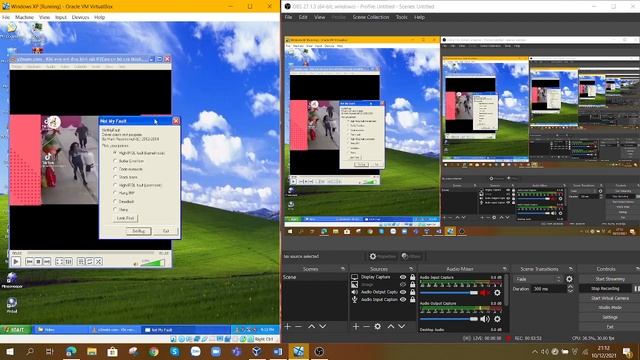Image resolution: width=640 pixels, height=360 pixels.
Task: Open source properties gear in Sources toolbar
Action: (x=378, y=327)
